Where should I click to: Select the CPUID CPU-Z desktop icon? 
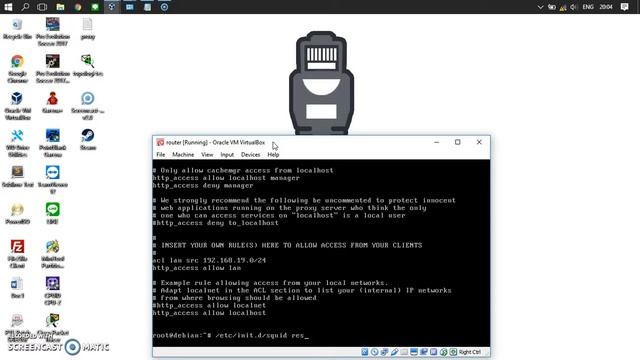tap(53, 291)
